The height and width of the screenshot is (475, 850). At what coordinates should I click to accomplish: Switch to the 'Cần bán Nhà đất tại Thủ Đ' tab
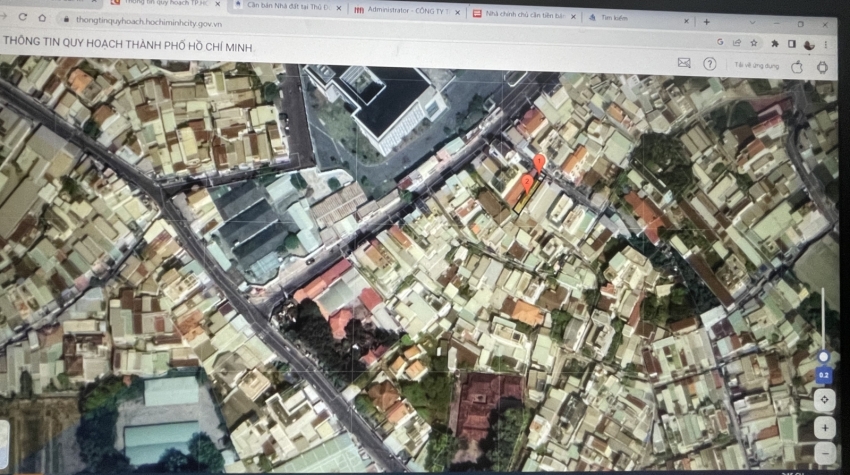tap(287, 7)
